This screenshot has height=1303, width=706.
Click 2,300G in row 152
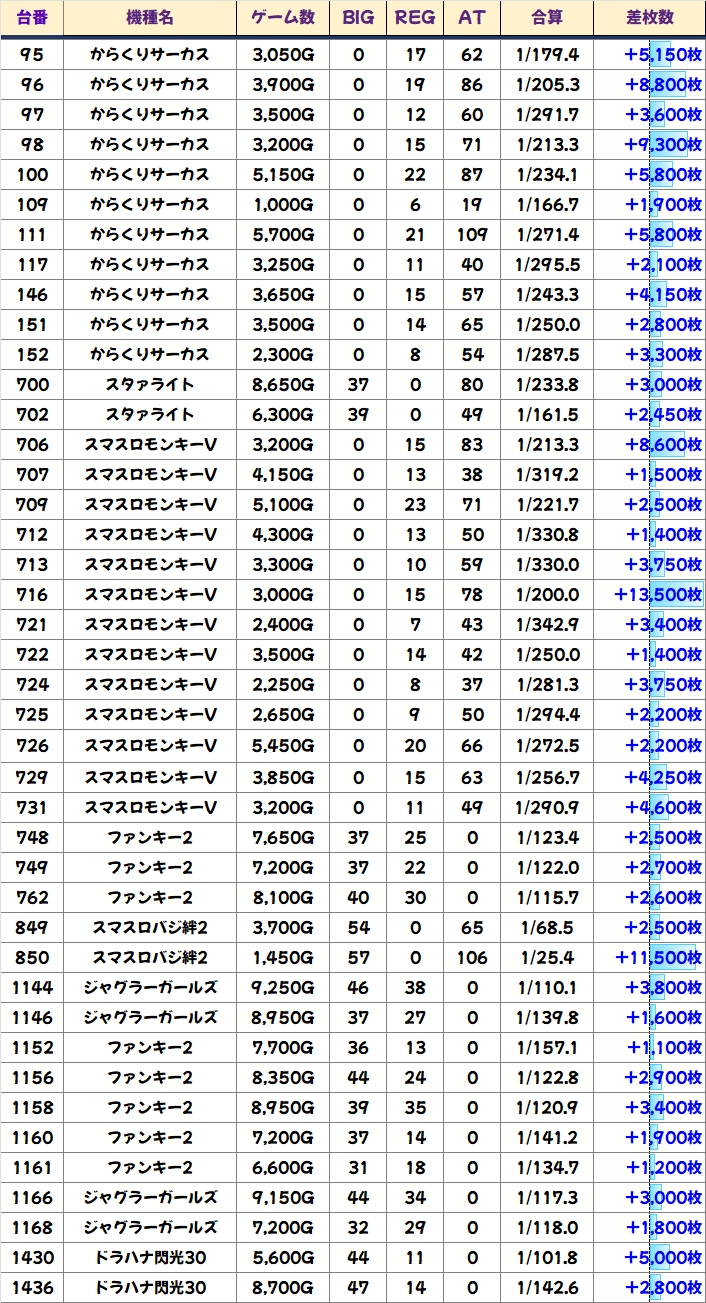[283, 354]
